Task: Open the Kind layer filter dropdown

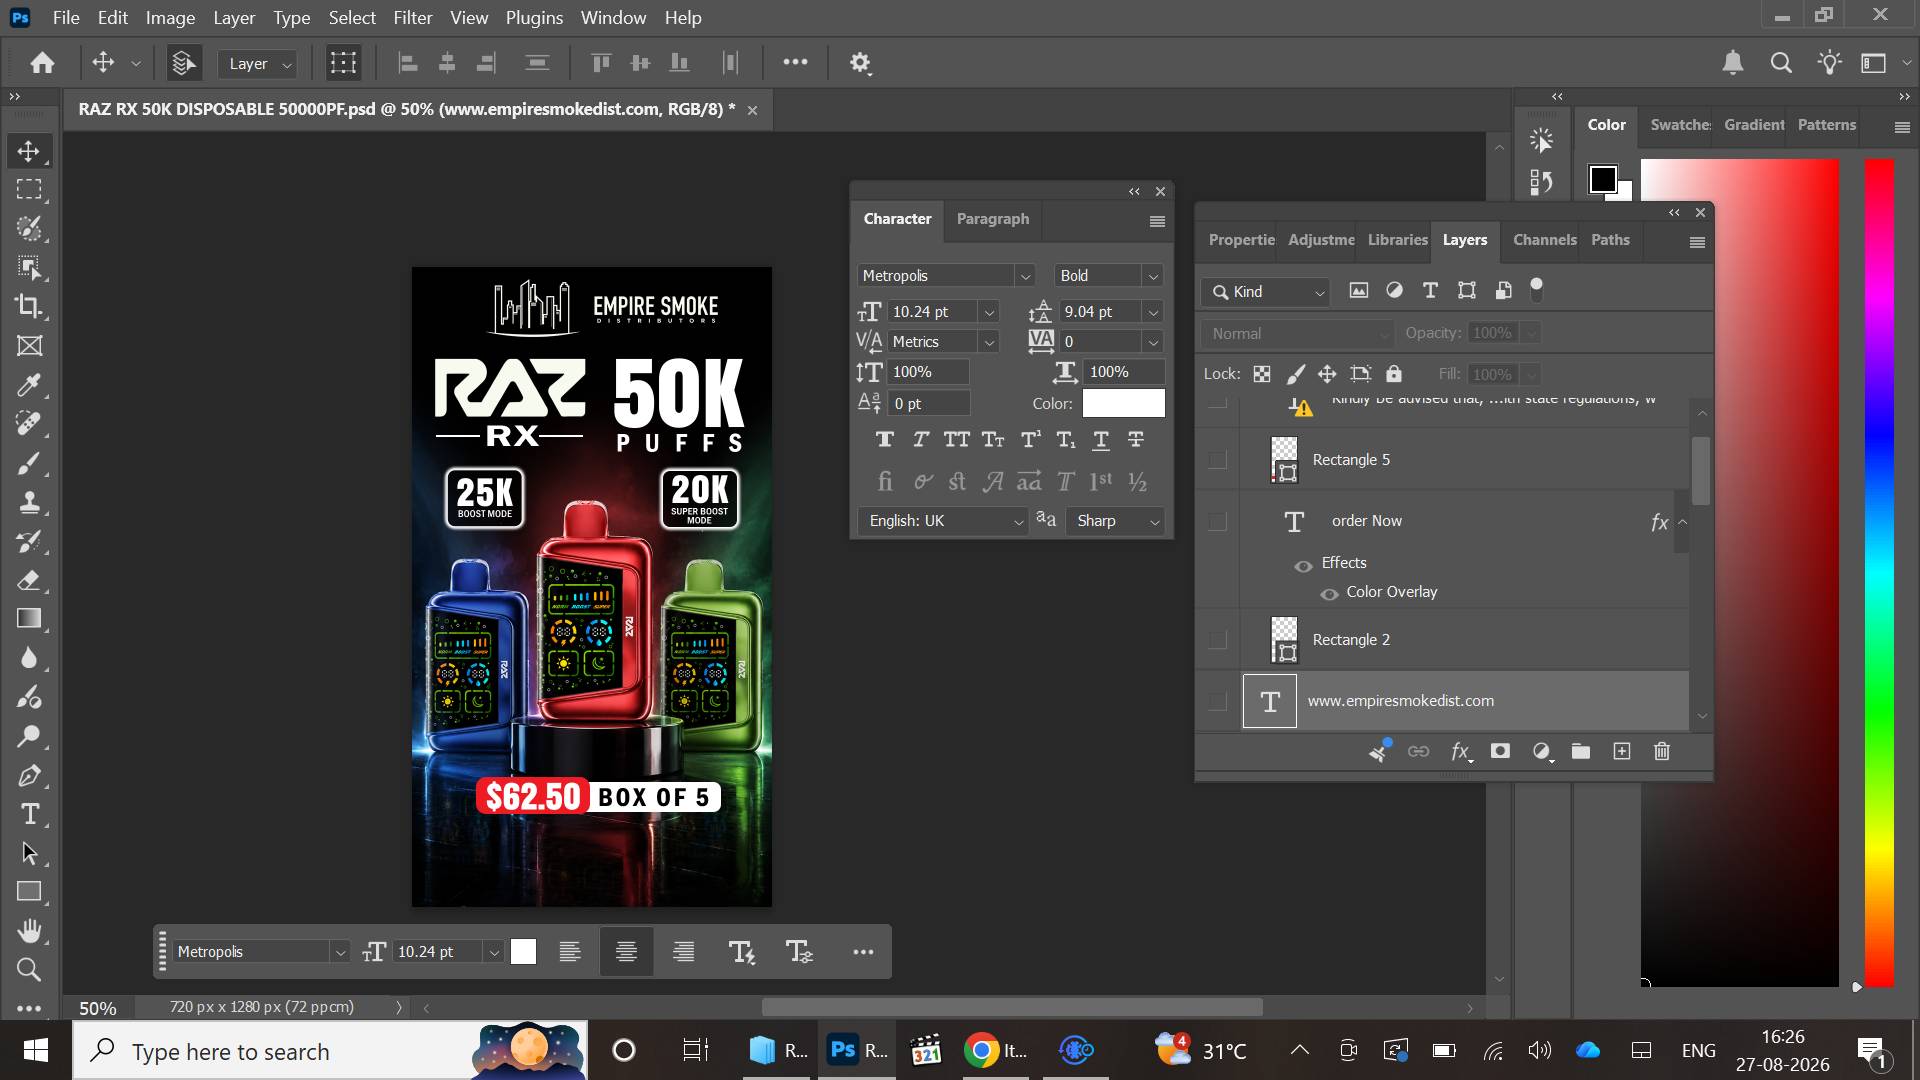Action: coord(1266,292)
